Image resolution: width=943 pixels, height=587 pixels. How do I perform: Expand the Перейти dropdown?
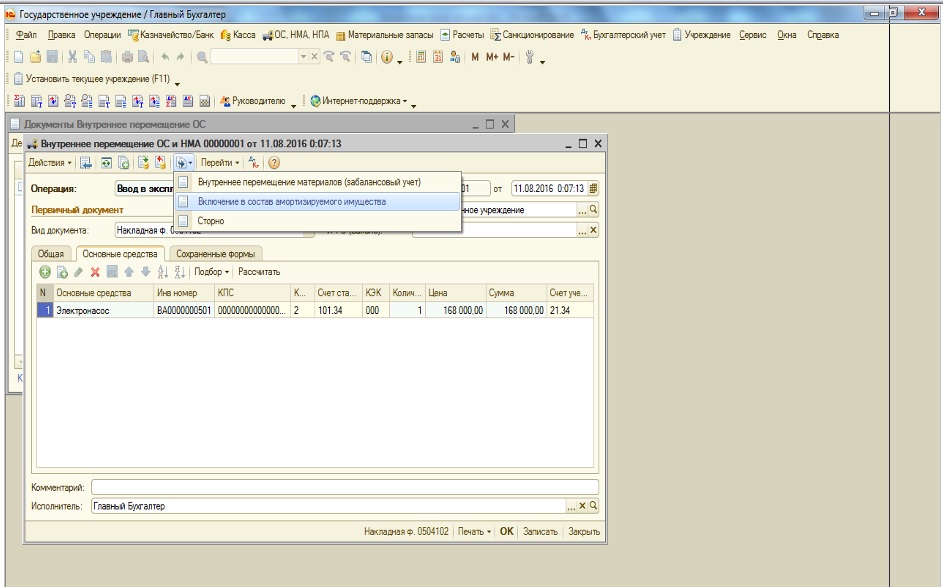pos(219,163)
